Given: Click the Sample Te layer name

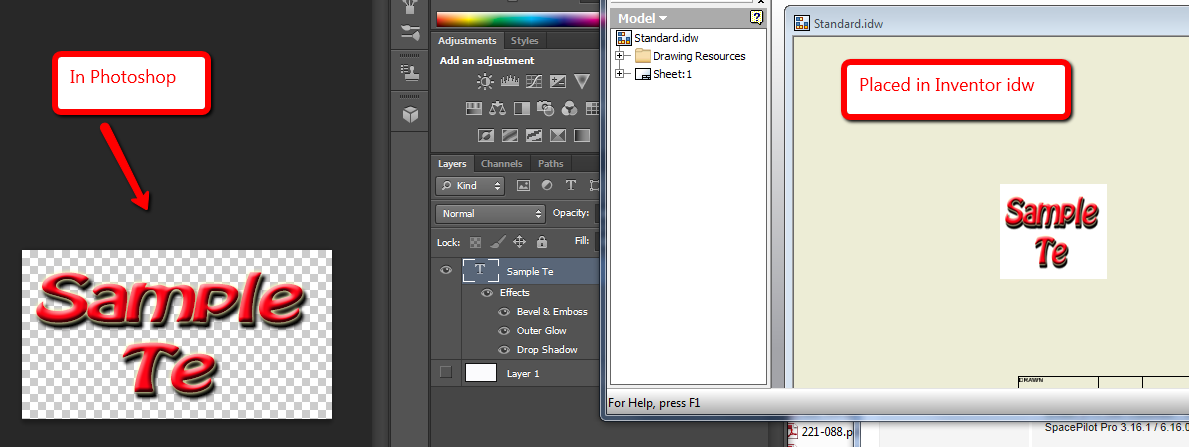Looking at the screenshot, I should tap(530, 272).
